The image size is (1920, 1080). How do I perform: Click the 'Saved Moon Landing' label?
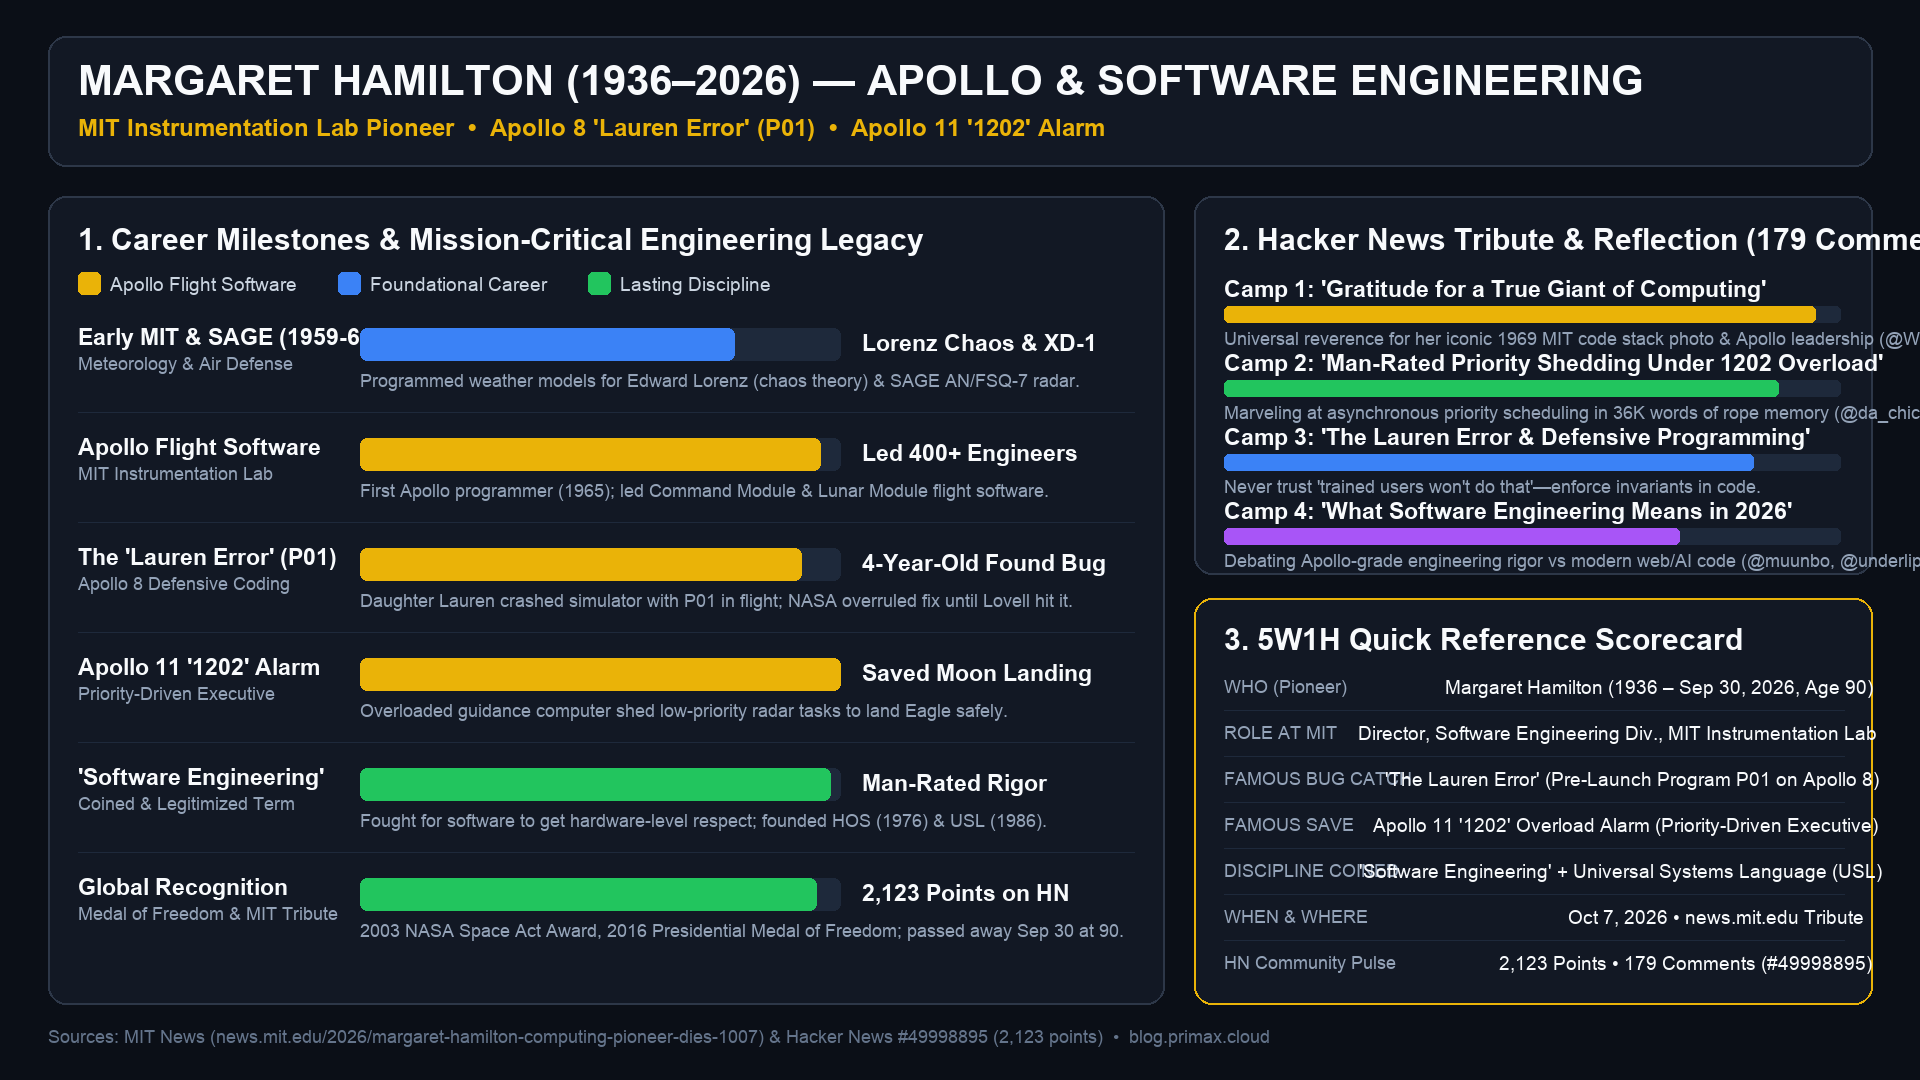pos(977,673)
